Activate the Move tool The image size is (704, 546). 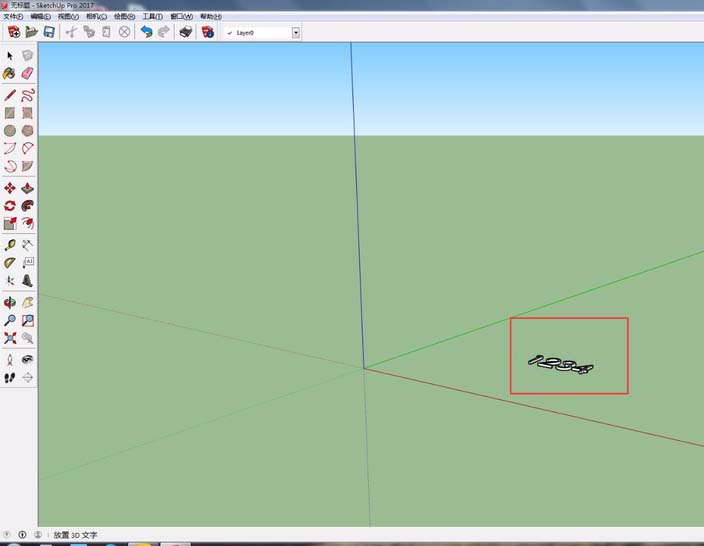pos(10,188)
